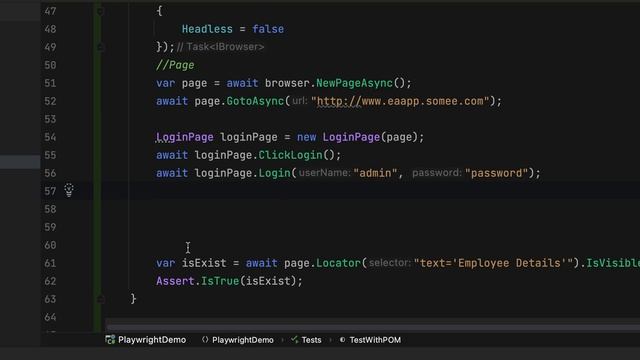Click the lightbulb quick-fix icon on line 57
Screen dimensions: 640x360
pos(69,190)
